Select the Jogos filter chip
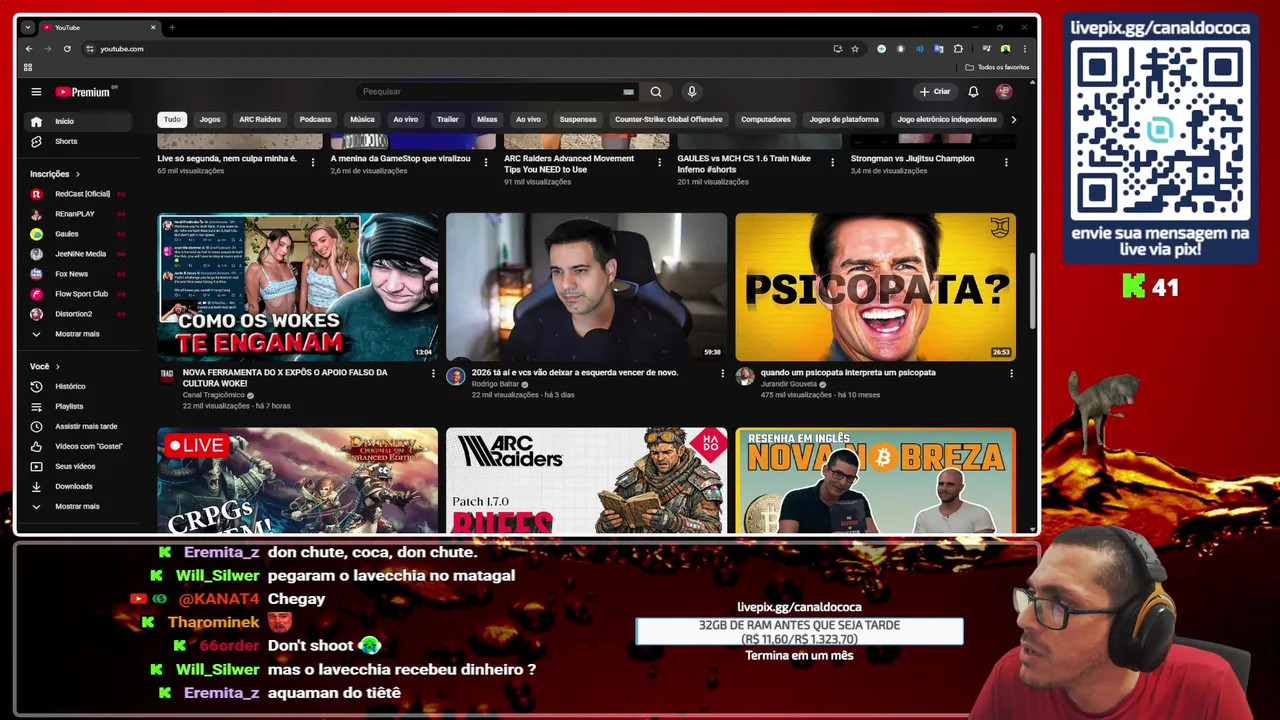This screenshot has width=1280, height=720. 210,119
